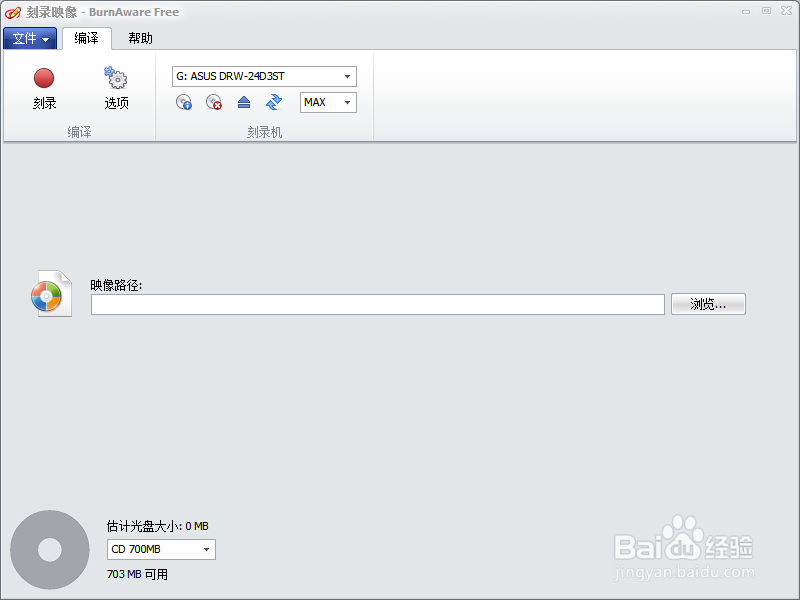
Task: Switch to the 帮助 (Help) tab
Action: 140,38
